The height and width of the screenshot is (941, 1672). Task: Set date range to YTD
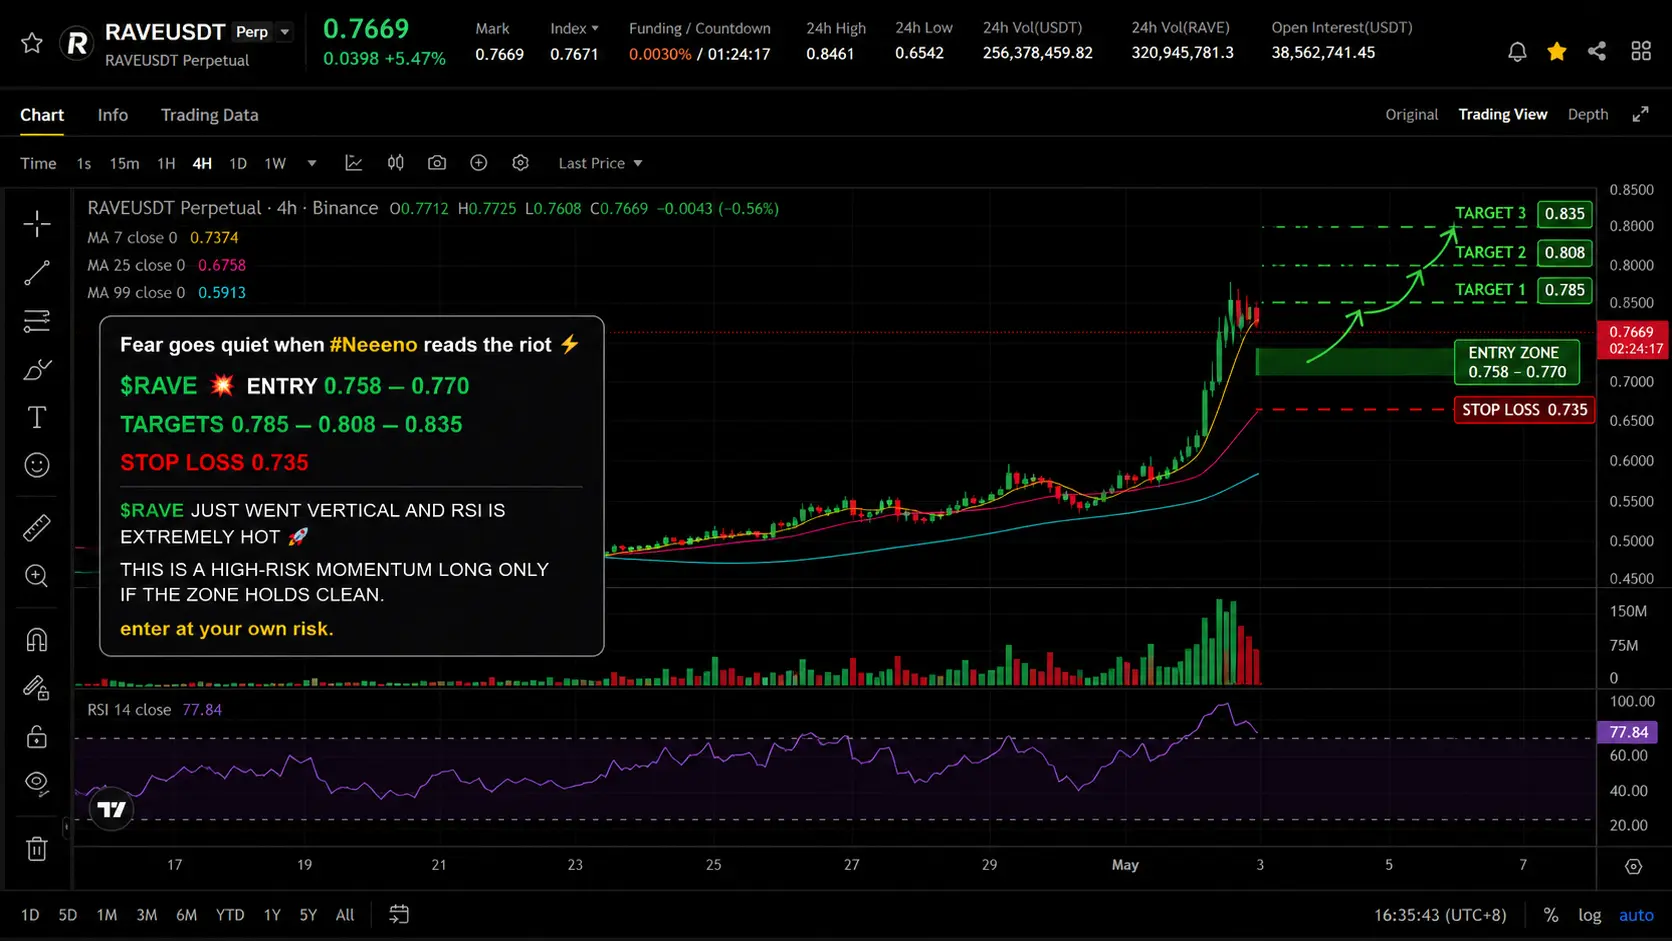pyautogui.click(x=230, y=914)
